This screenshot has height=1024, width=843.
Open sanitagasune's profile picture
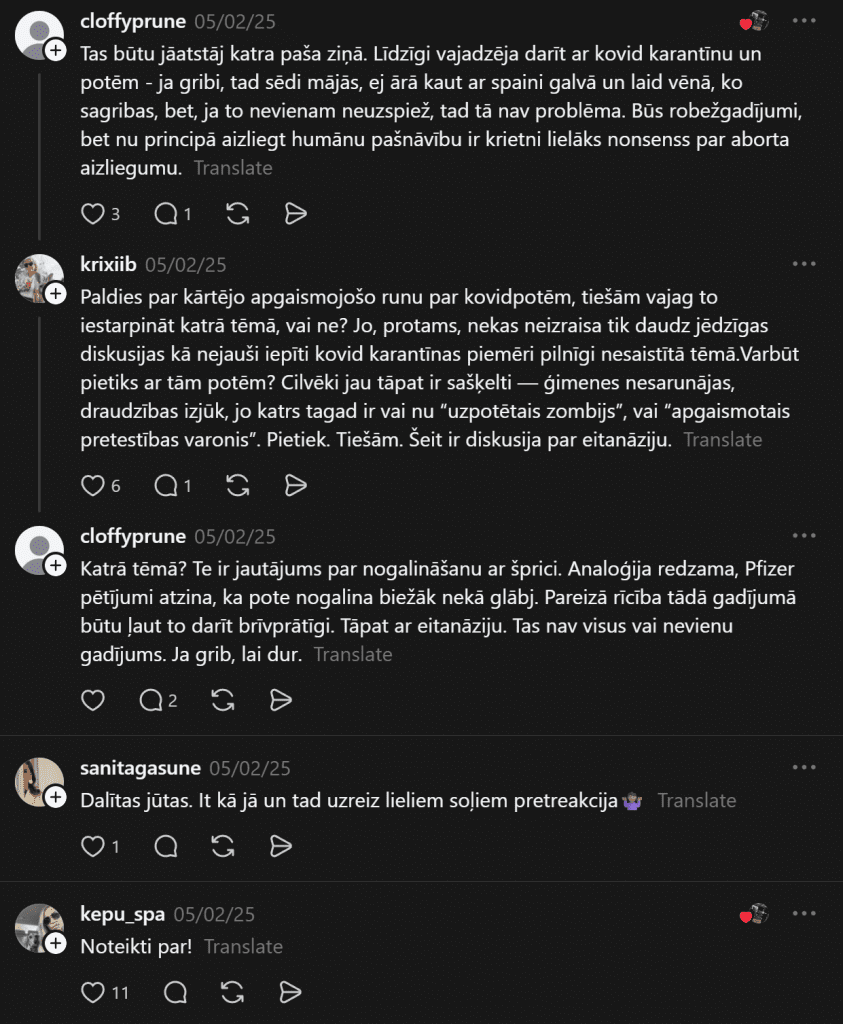pyautogui.click(x=38, y=781)
